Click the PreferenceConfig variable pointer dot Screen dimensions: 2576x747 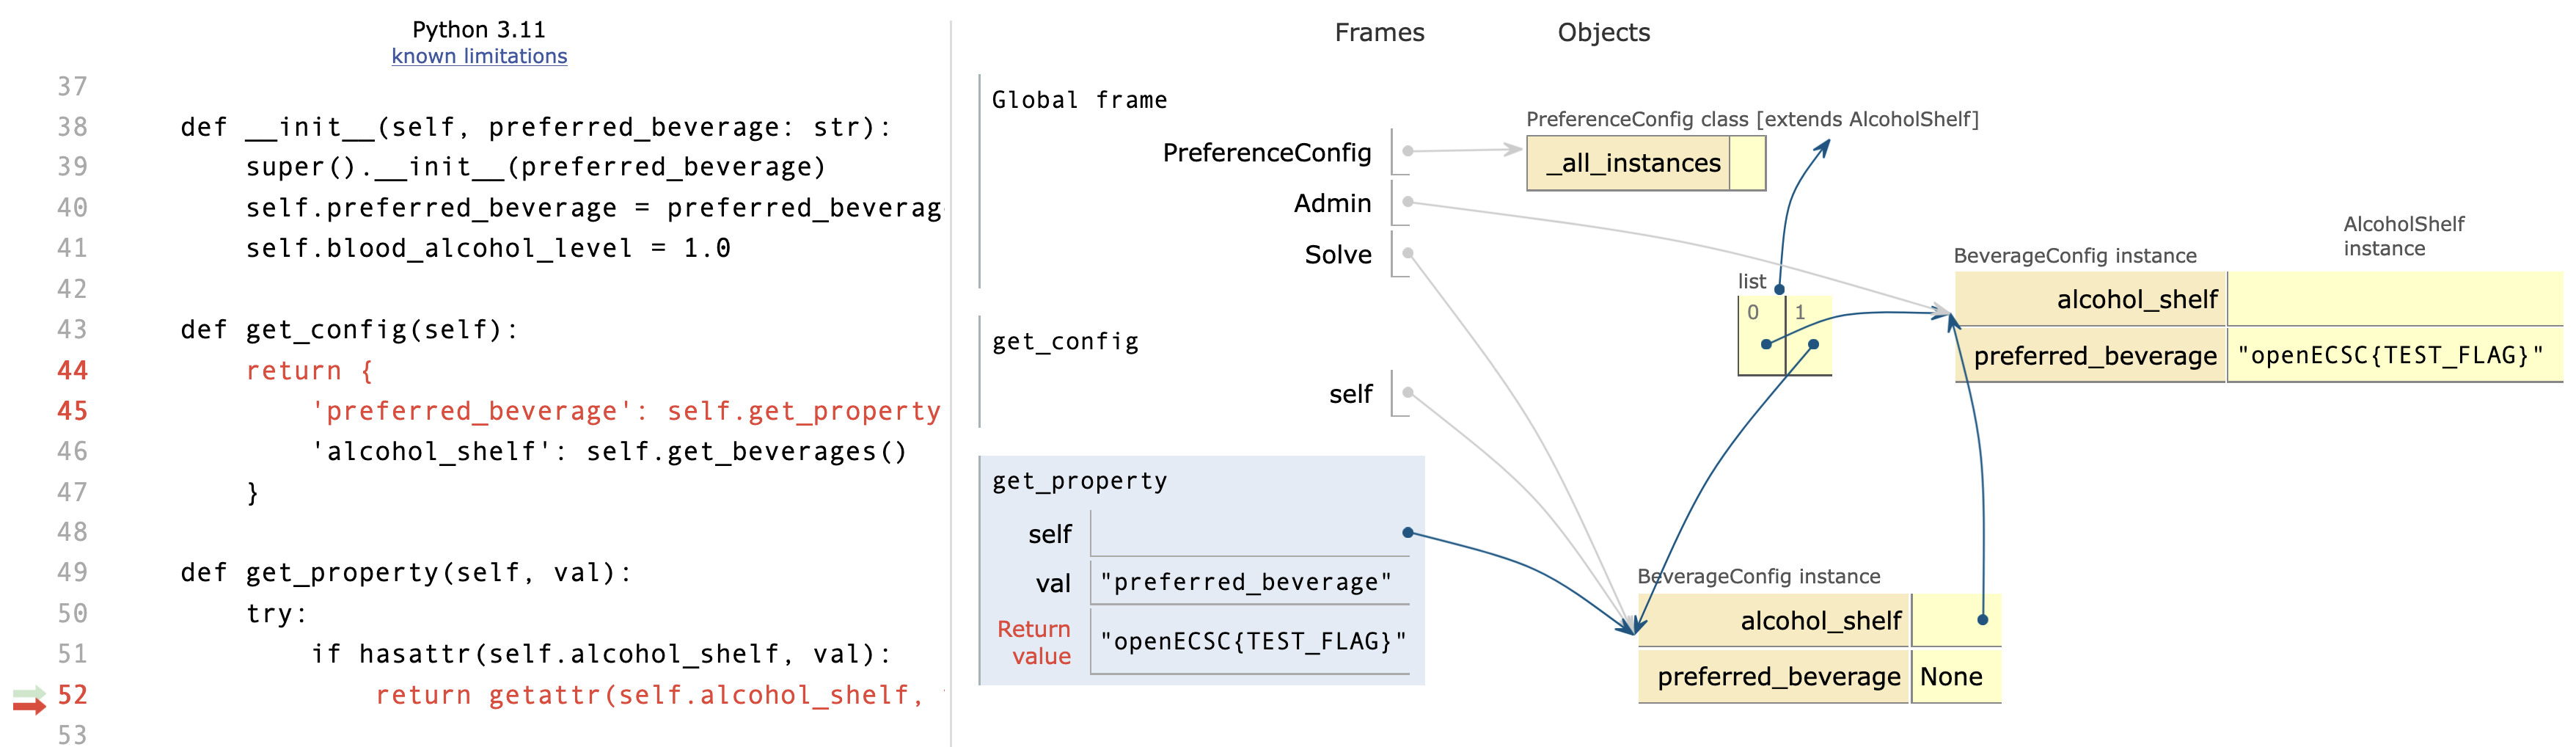pyautogui.click(x=1407, y=151)
